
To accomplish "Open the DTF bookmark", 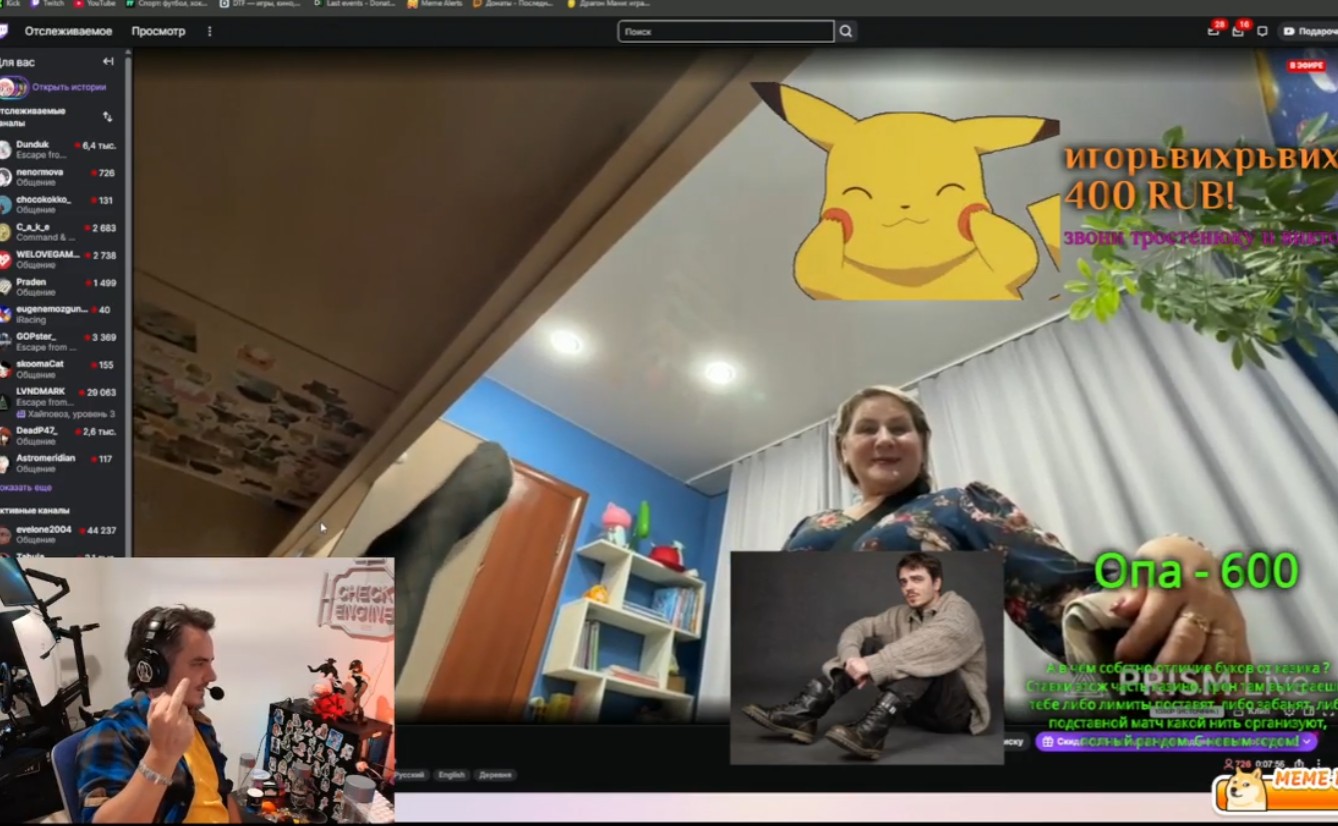I will coord(261,4).
